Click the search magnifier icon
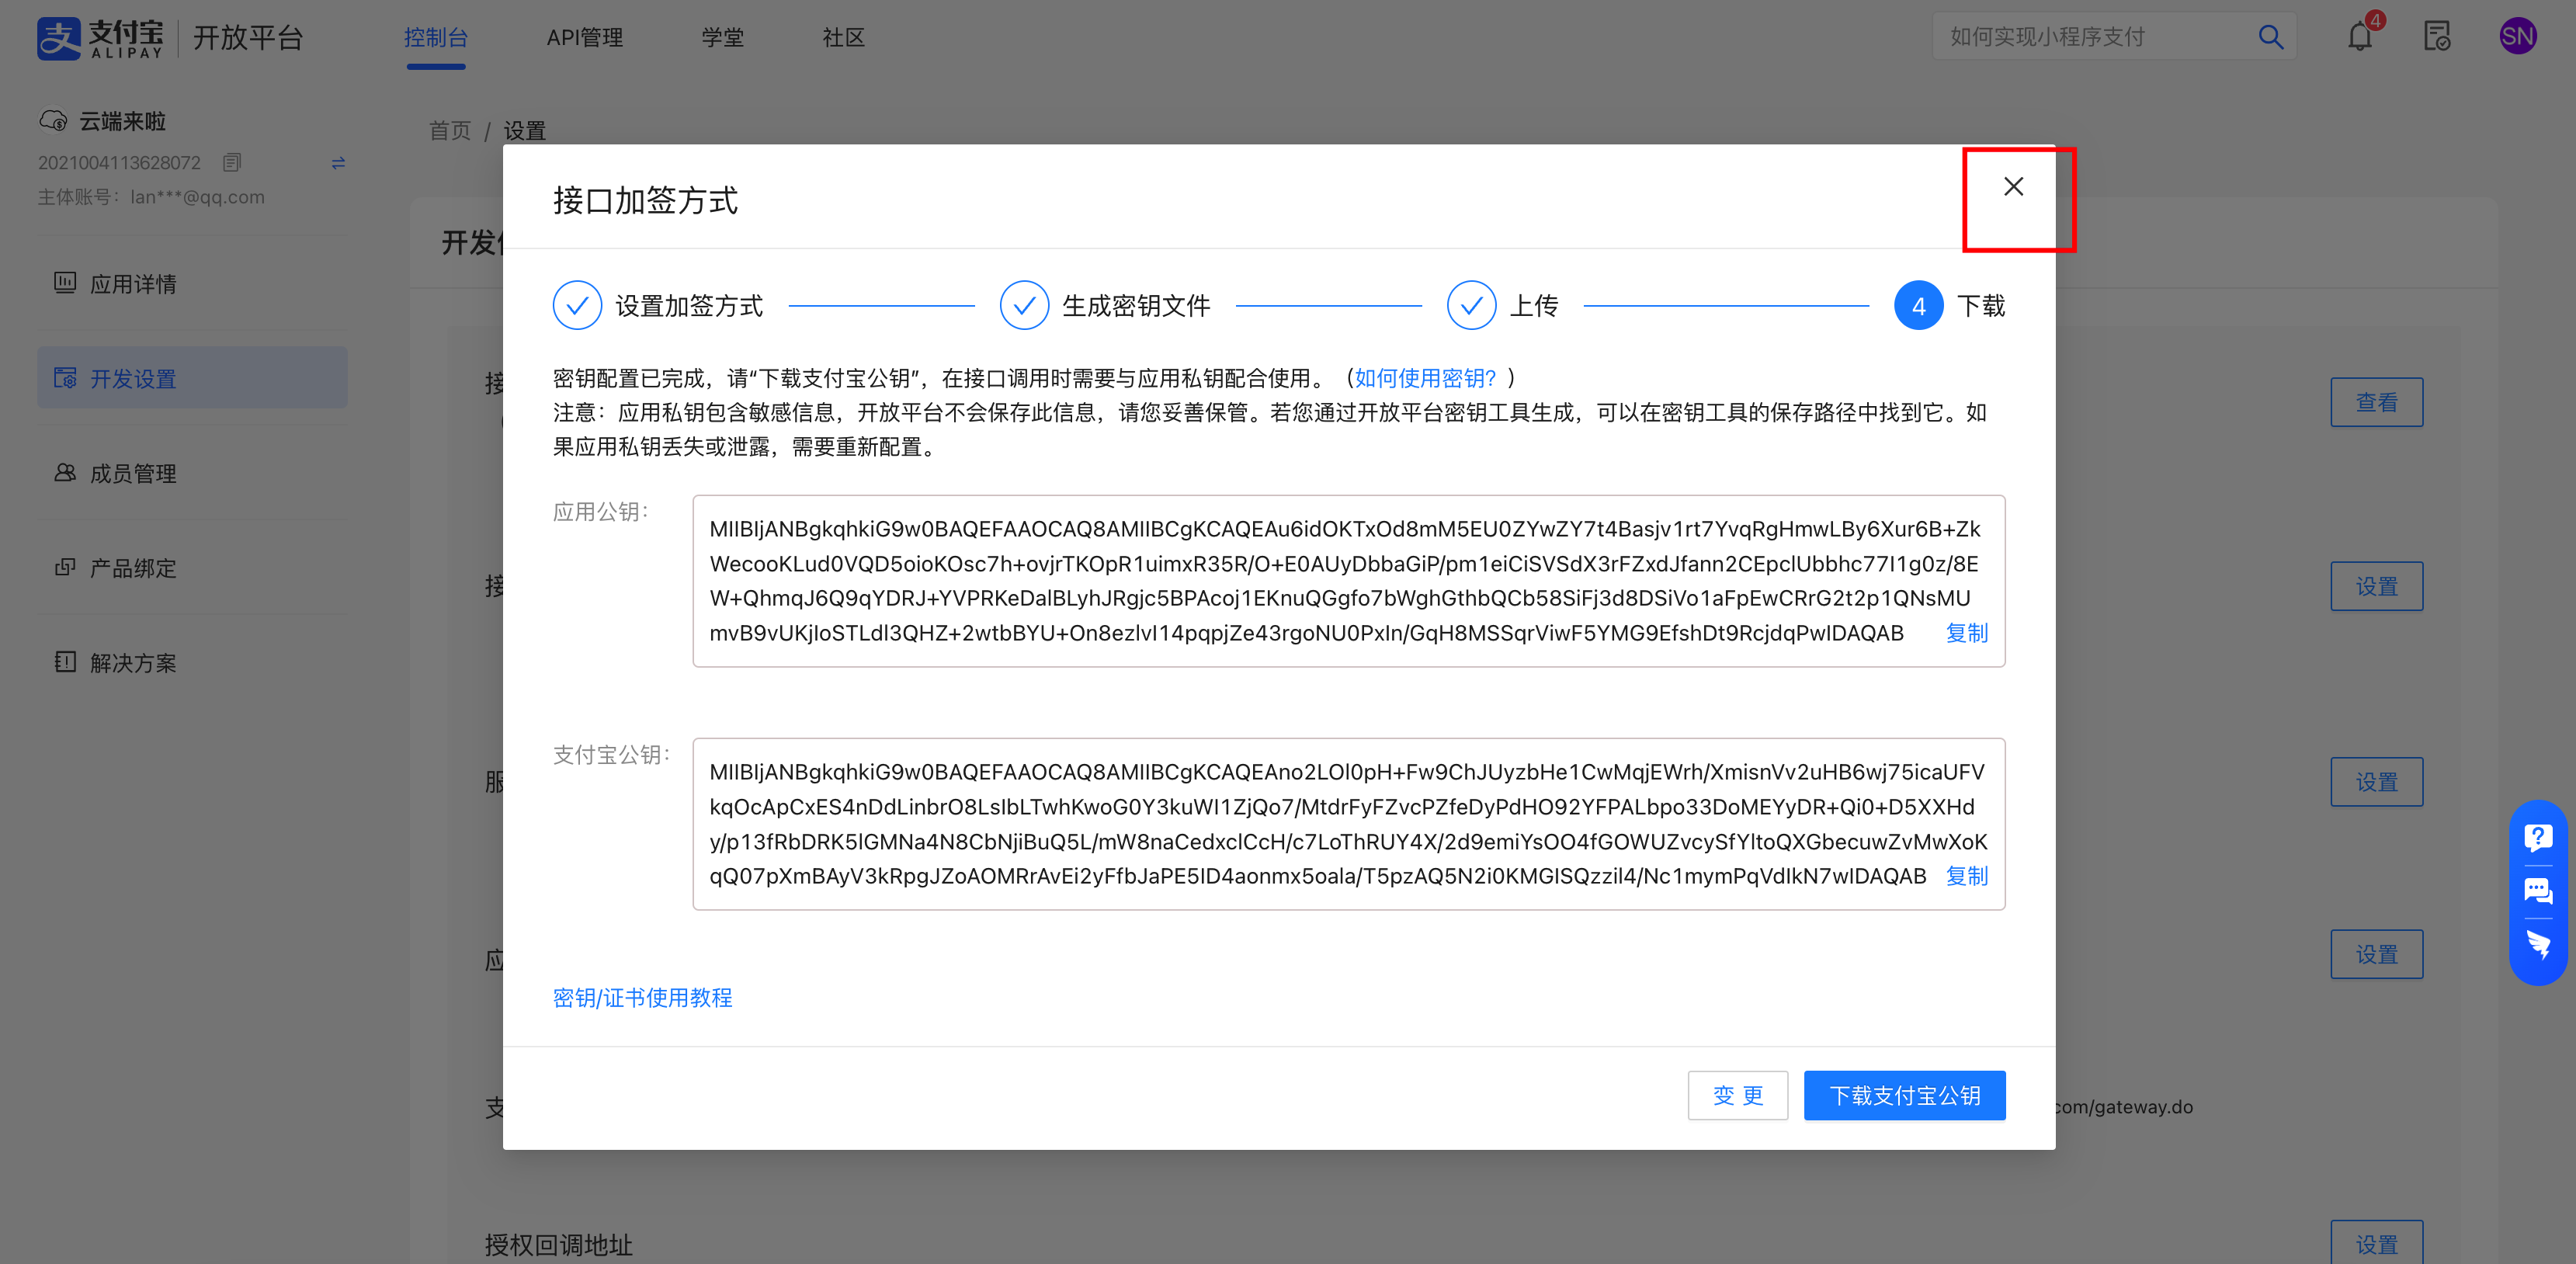The height and width of the screenshot is (1264, 2576). (2270, 37)
